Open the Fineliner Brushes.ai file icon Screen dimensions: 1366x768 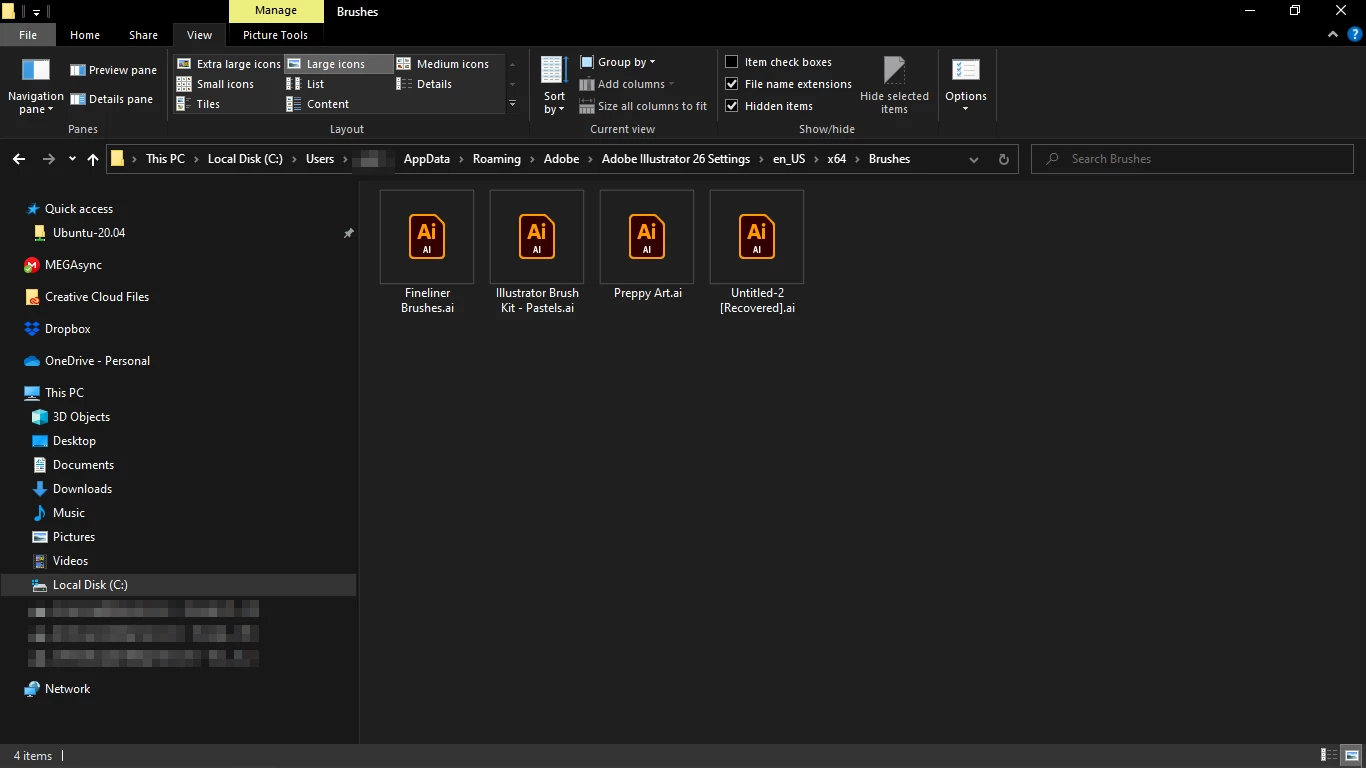tap(427, 237)
